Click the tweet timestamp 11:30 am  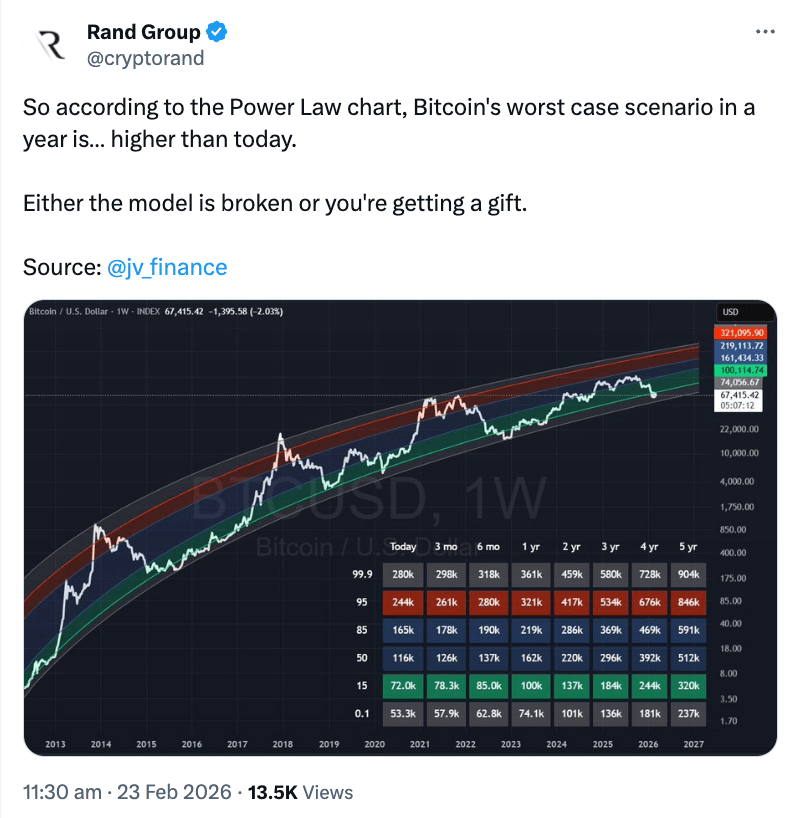coord(61,792)
